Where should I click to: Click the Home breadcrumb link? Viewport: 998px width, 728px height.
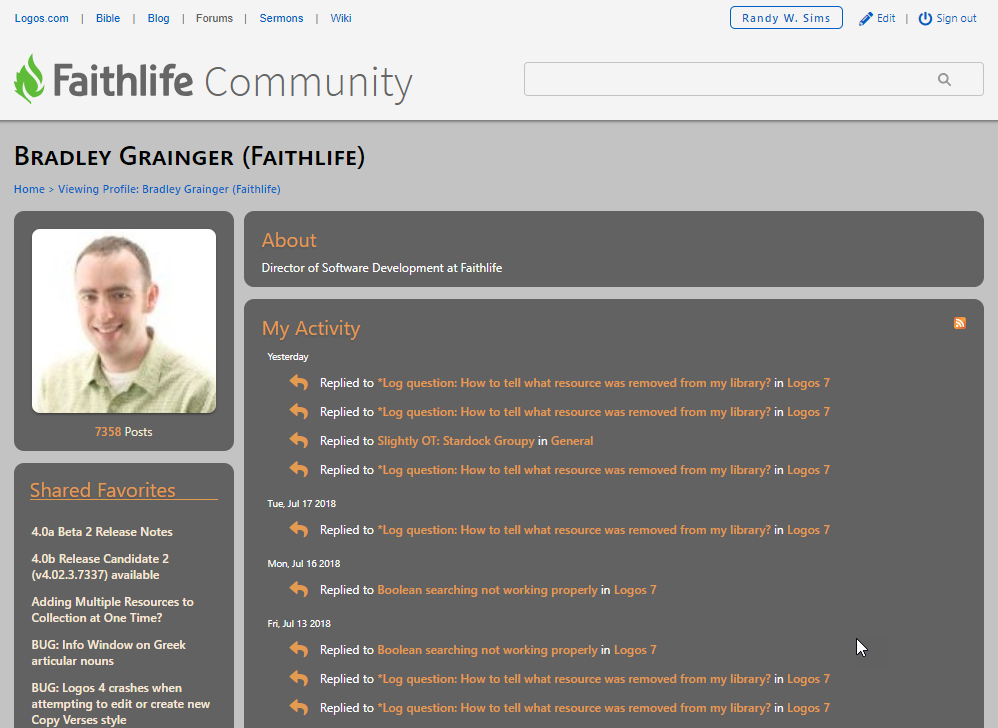[x=29, y=189]
